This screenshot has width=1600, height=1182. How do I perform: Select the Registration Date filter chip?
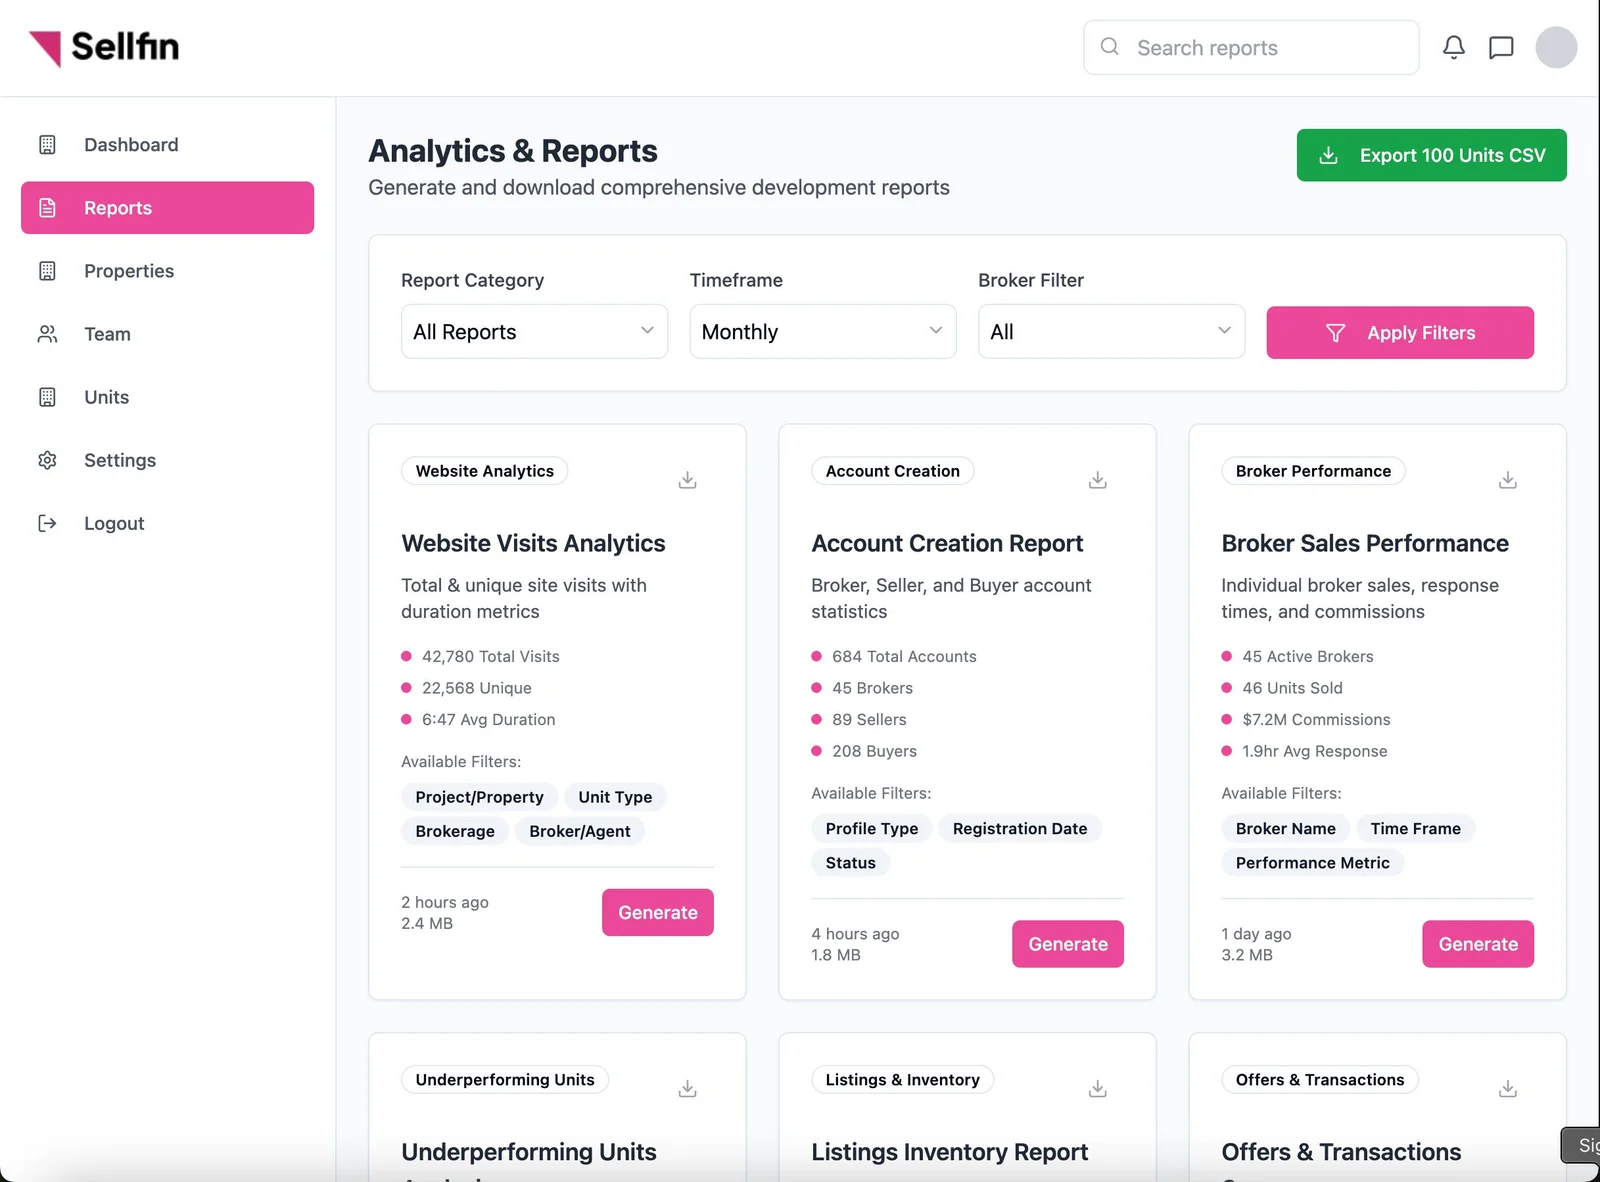1020,828
